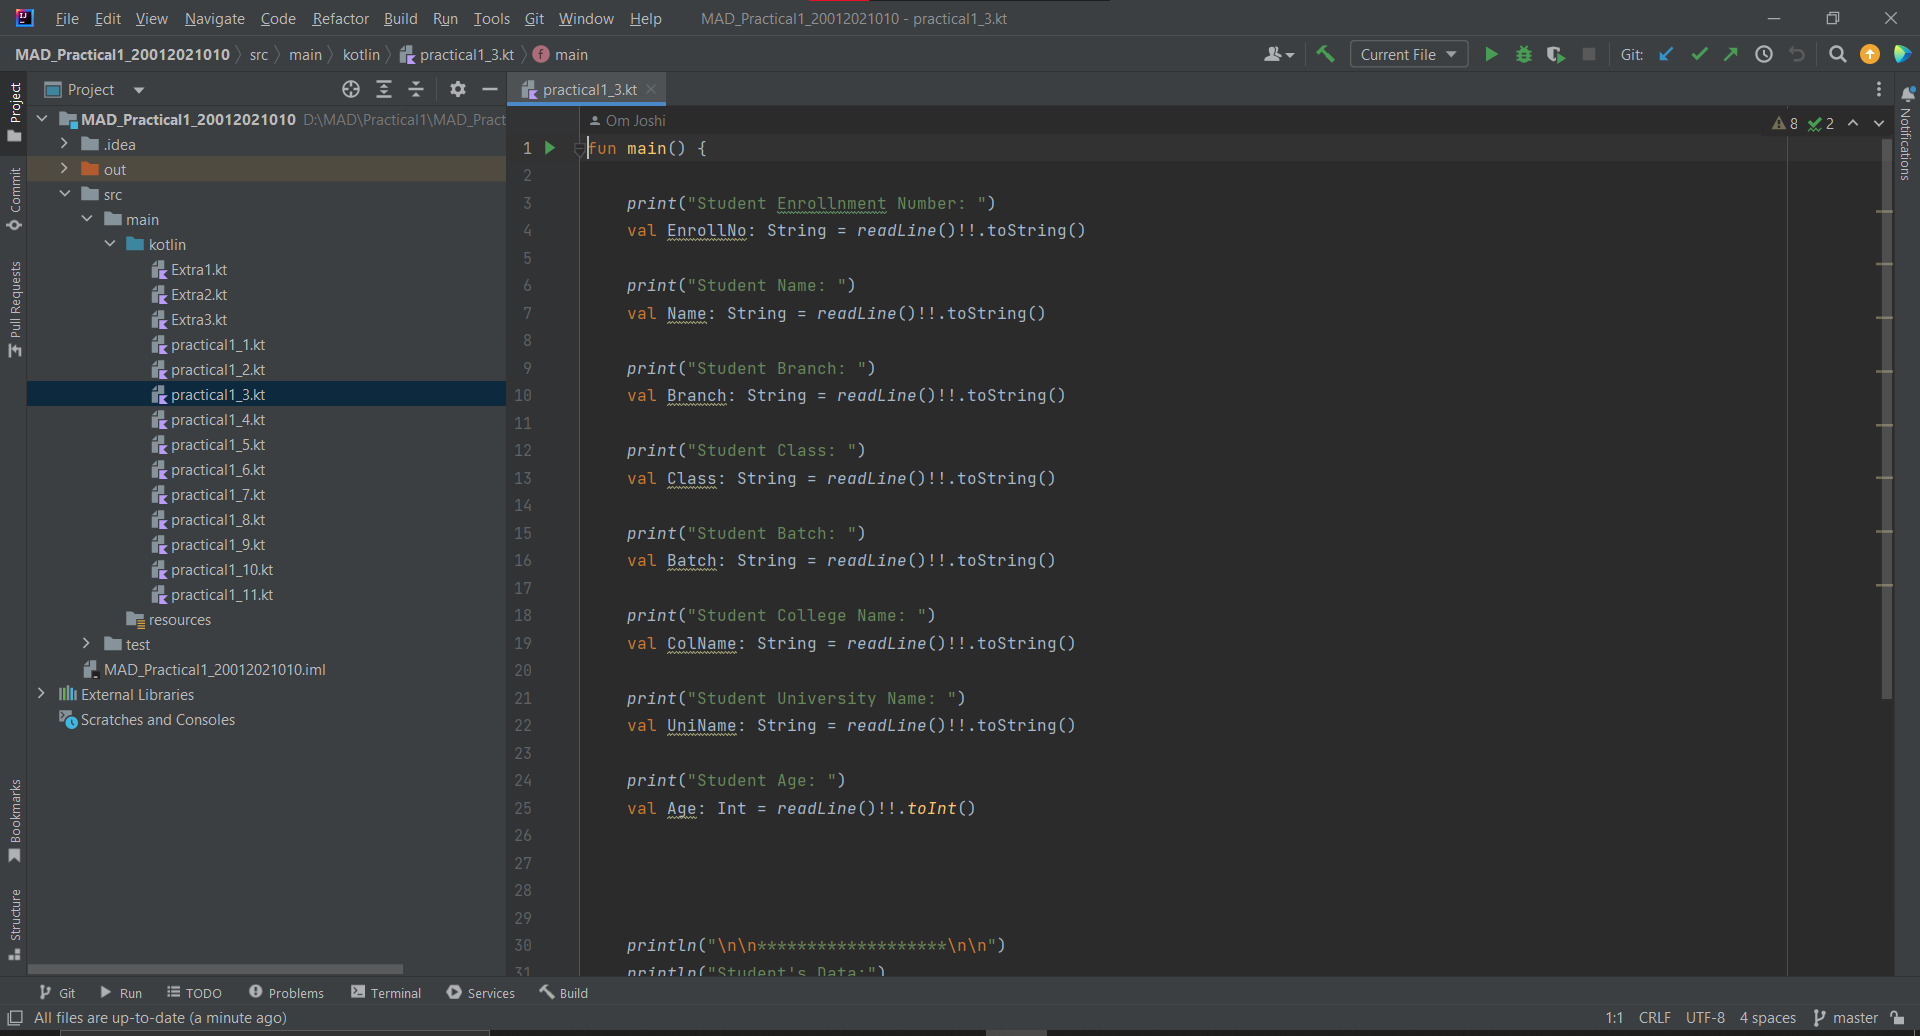This screenshot has width=1920, height=1036.
Task: Expand the test folder
Action: pos(87,644)
